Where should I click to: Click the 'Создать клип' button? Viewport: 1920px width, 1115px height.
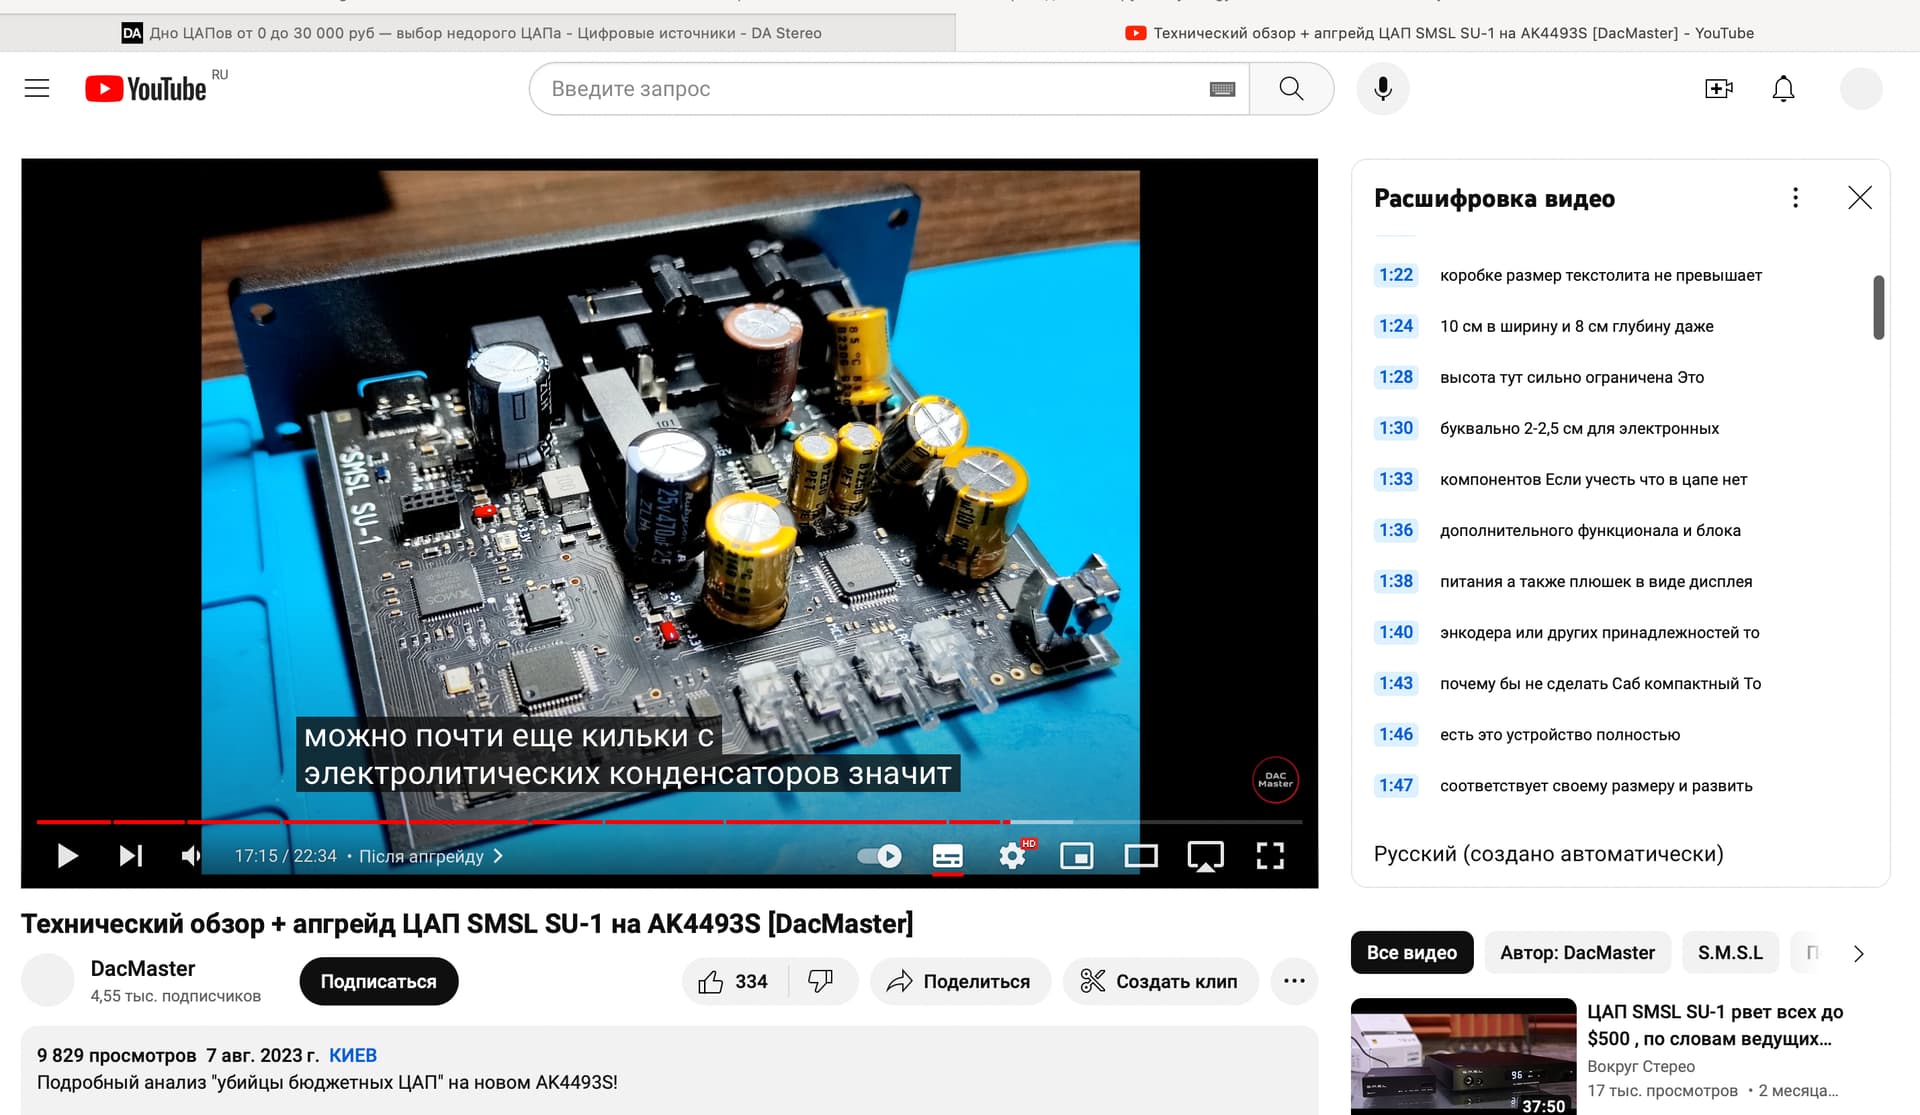tap(1160, 982)
